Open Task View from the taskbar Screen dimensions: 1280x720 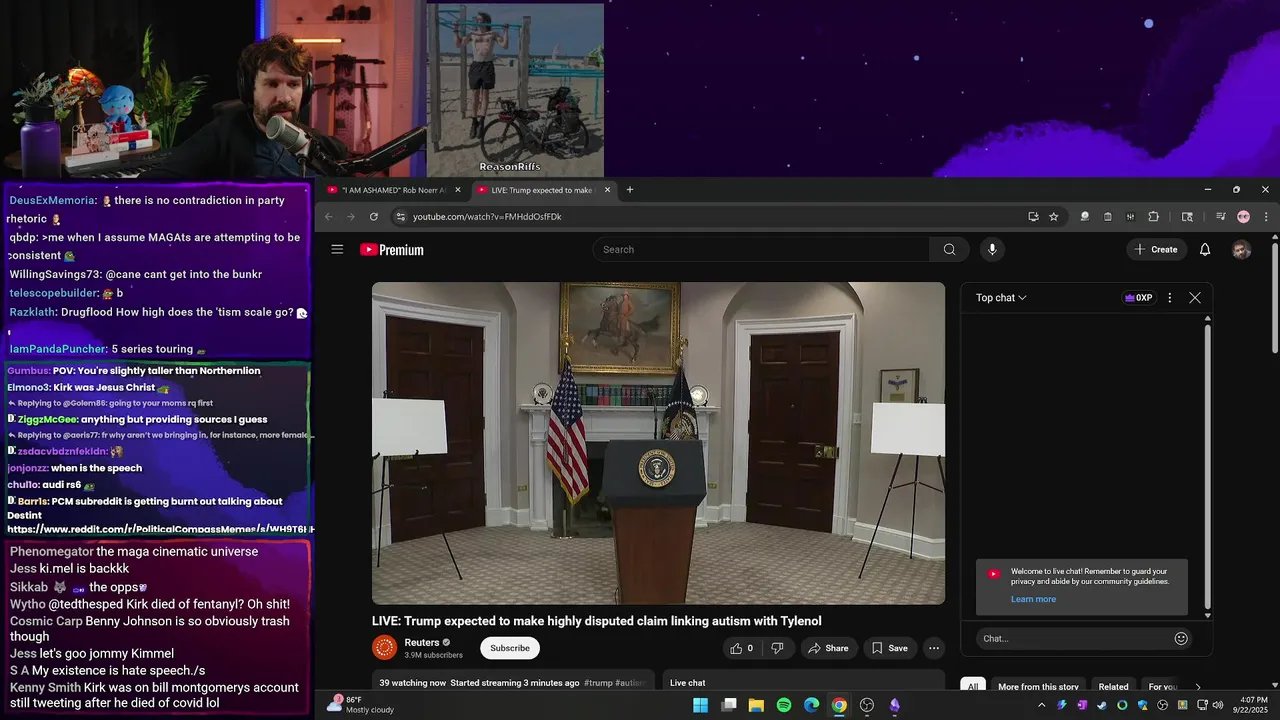[729, 705]
